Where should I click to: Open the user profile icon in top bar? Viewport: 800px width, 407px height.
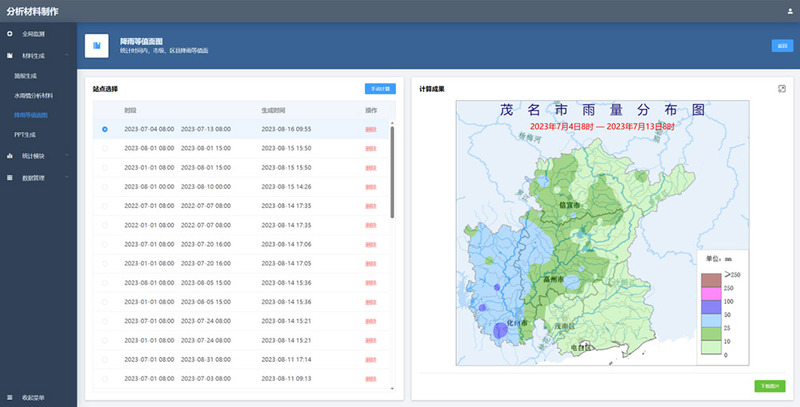tap(790, 11)
